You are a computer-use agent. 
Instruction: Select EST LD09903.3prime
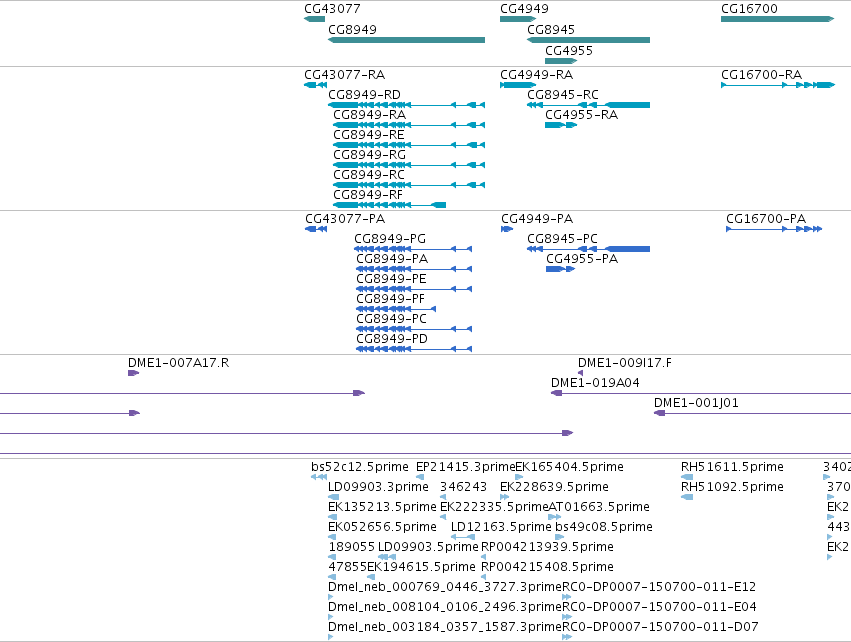pyautogui.click(x=378, y=487)
